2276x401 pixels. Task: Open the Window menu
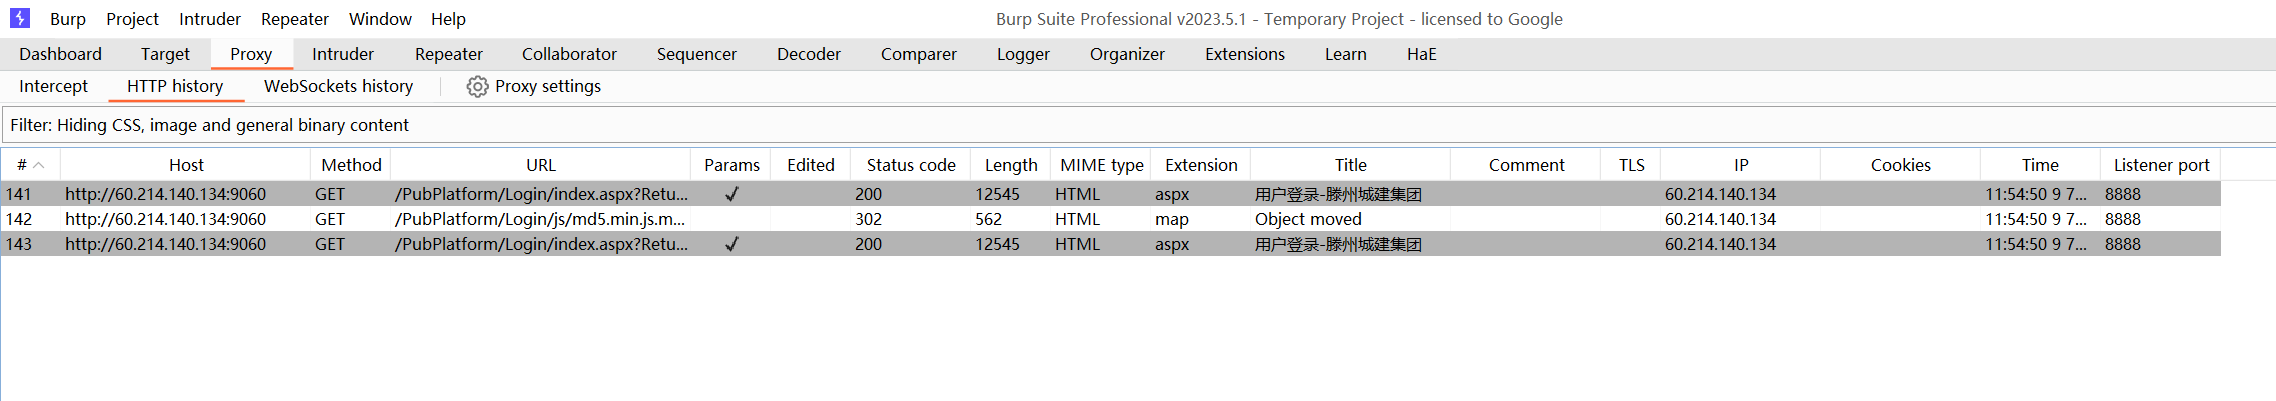380,19
